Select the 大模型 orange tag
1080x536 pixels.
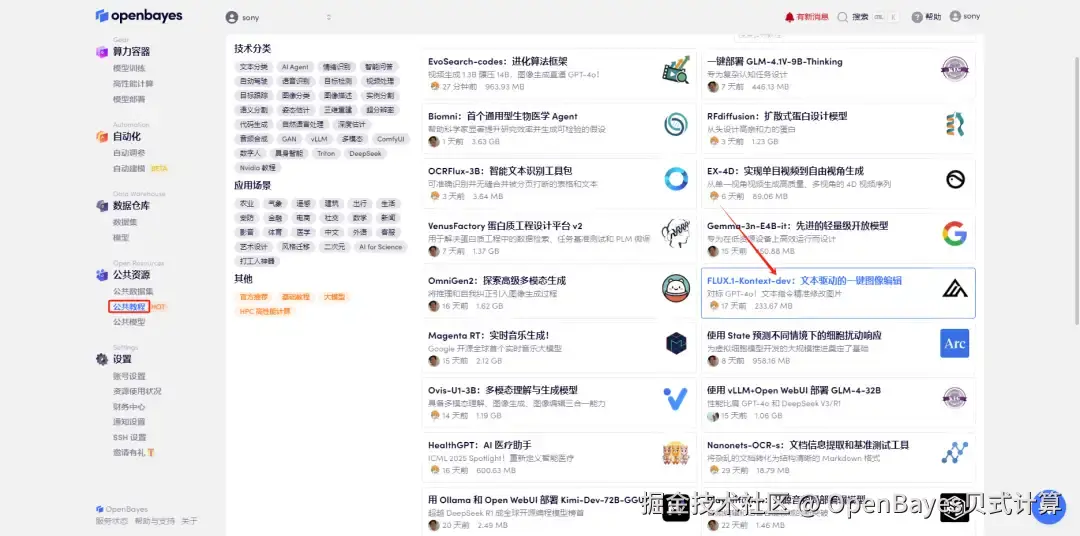coord(334,297)
